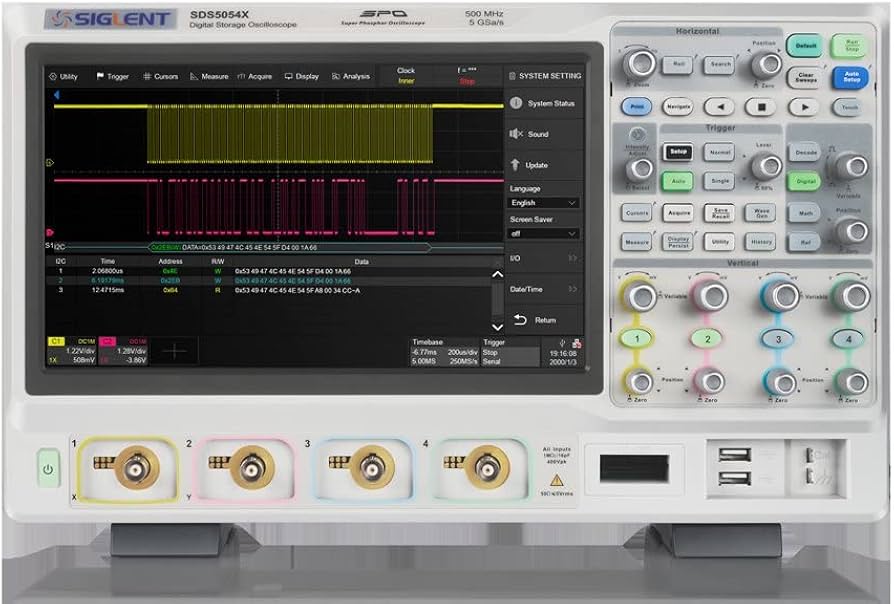Select the Update arrow icon
This screenshot has width=894, height=604.
point(516,165)
